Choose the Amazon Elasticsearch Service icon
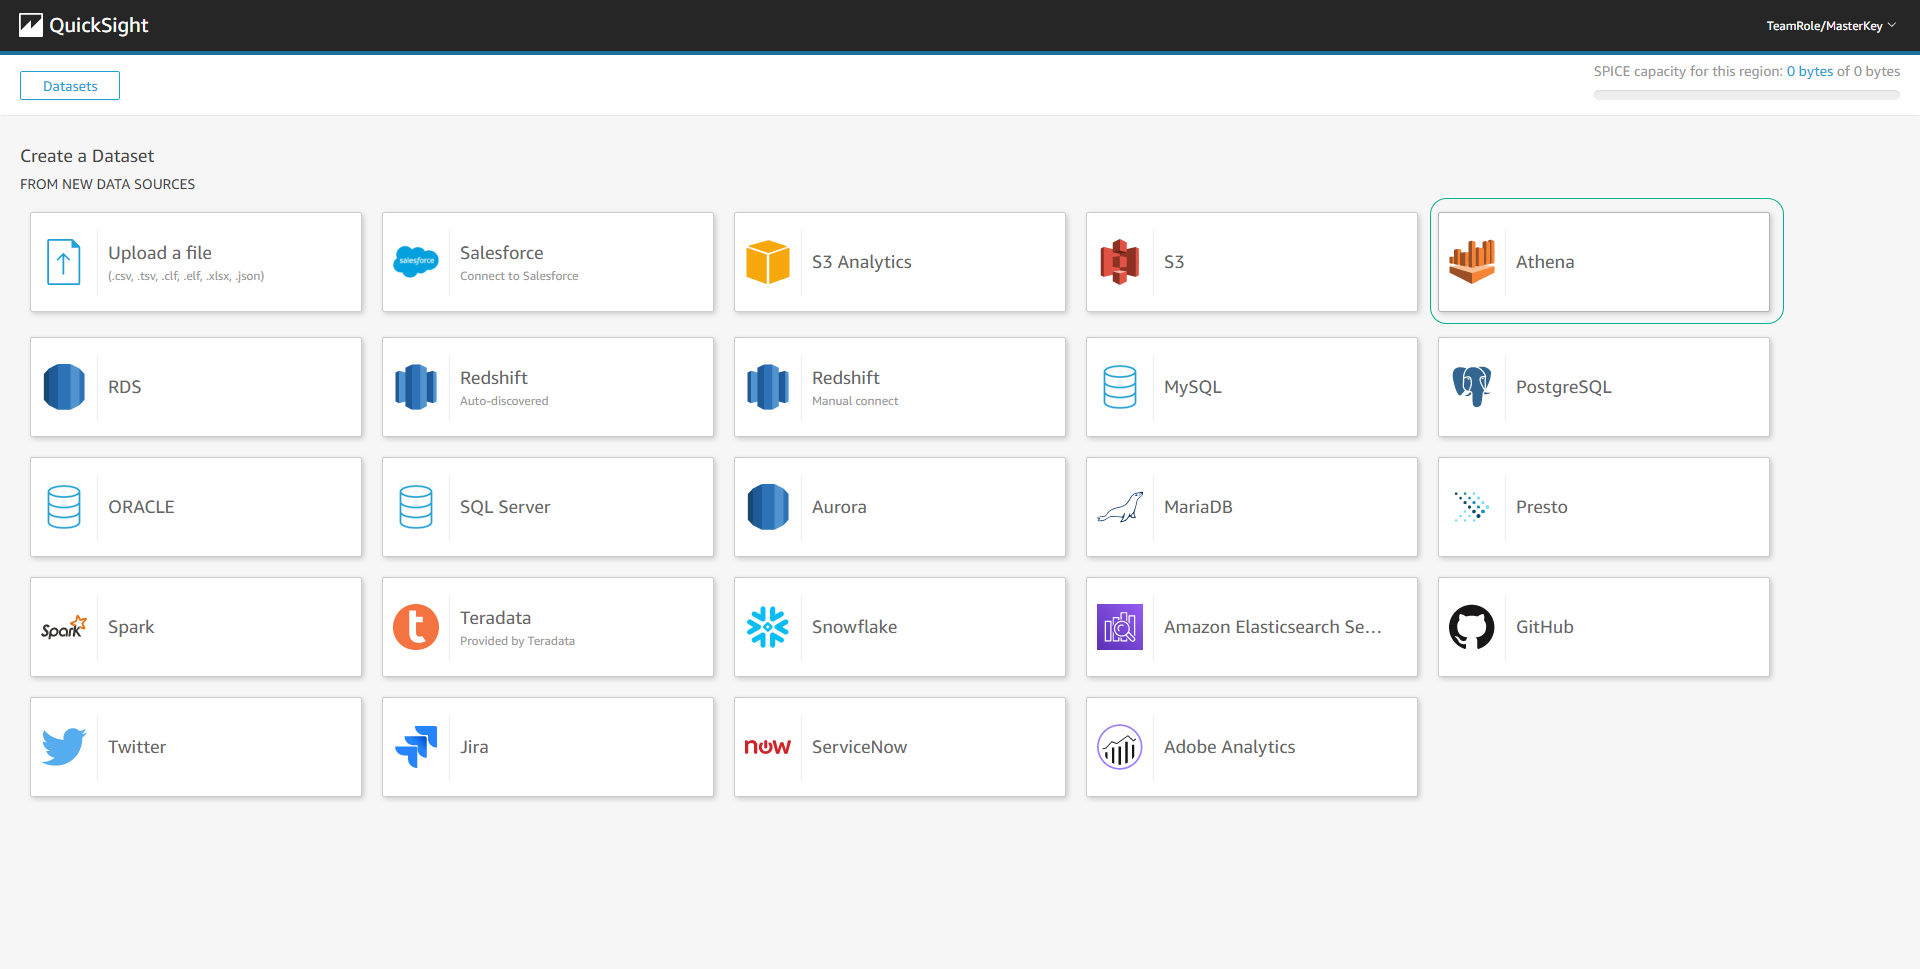The width and height of the screenshot is (1920, 969). (1120, 627)
